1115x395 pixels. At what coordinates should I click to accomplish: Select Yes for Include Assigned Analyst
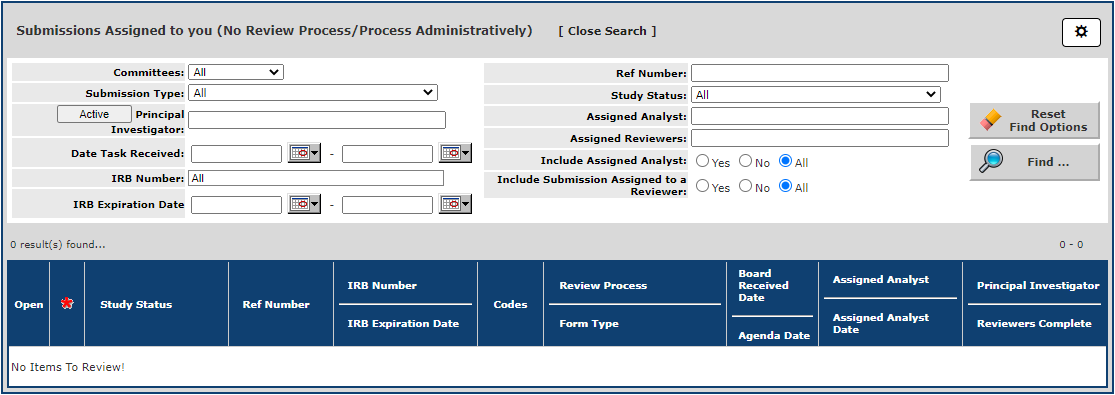pos(703,162)
